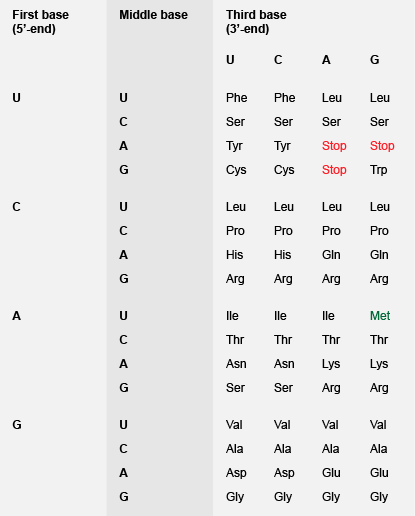This screenshot has width=415, height=516.
Task: Click the first Tyr cell
Action: click(x=234, y=146)
